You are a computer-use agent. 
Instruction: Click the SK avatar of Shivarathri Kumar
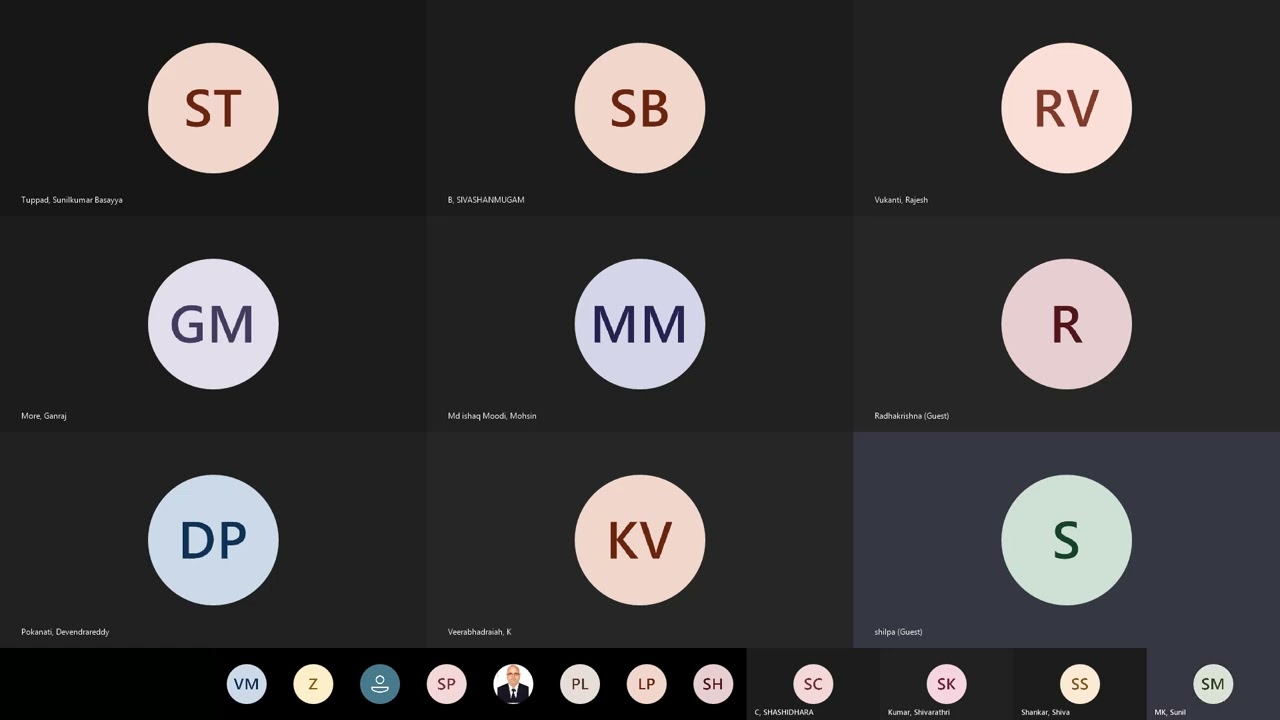pyautogui.click(x=946, y=684)
